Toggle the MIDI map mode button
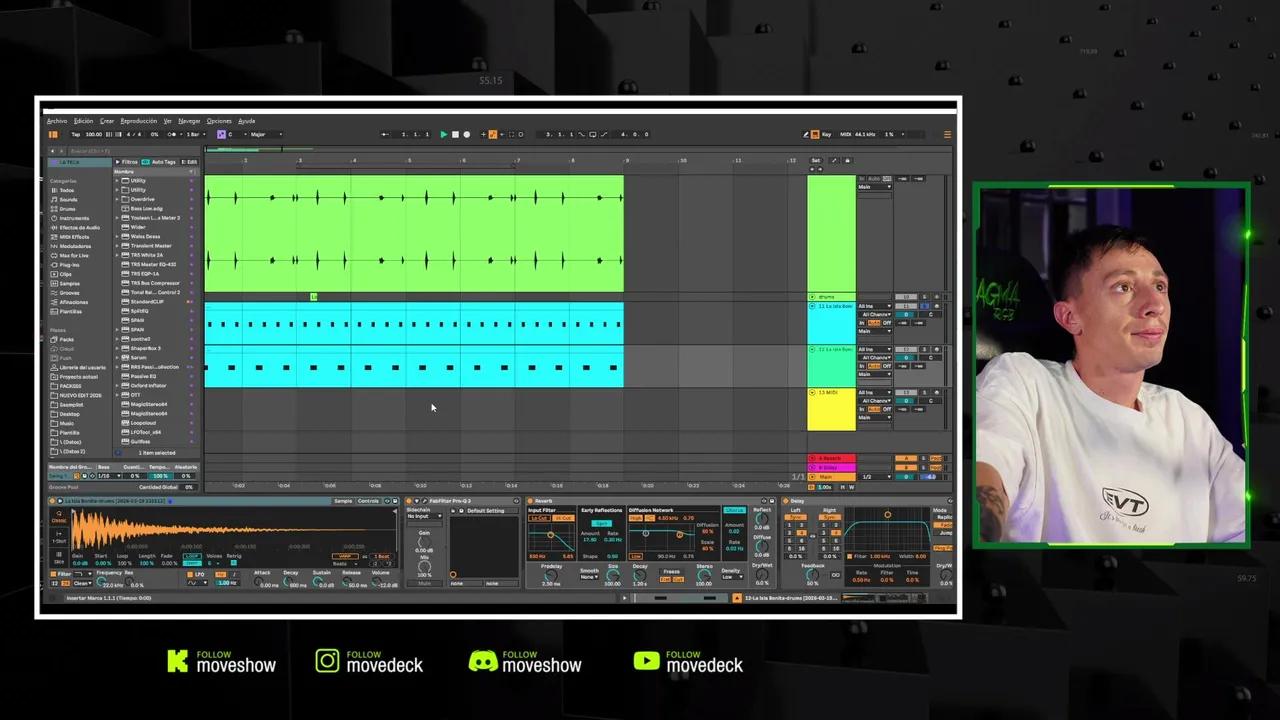This screenshot has width=1280, height=720. [845, 134]
